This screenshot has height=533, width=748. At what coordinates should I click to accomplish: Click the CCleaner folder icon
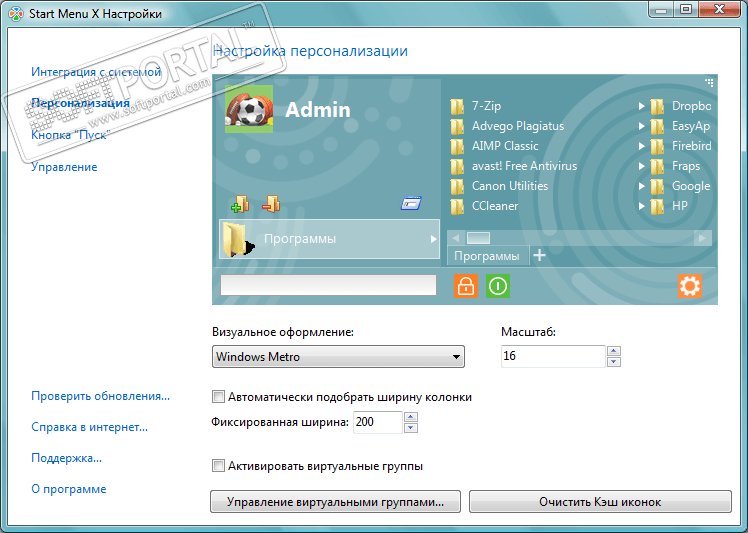457,207
